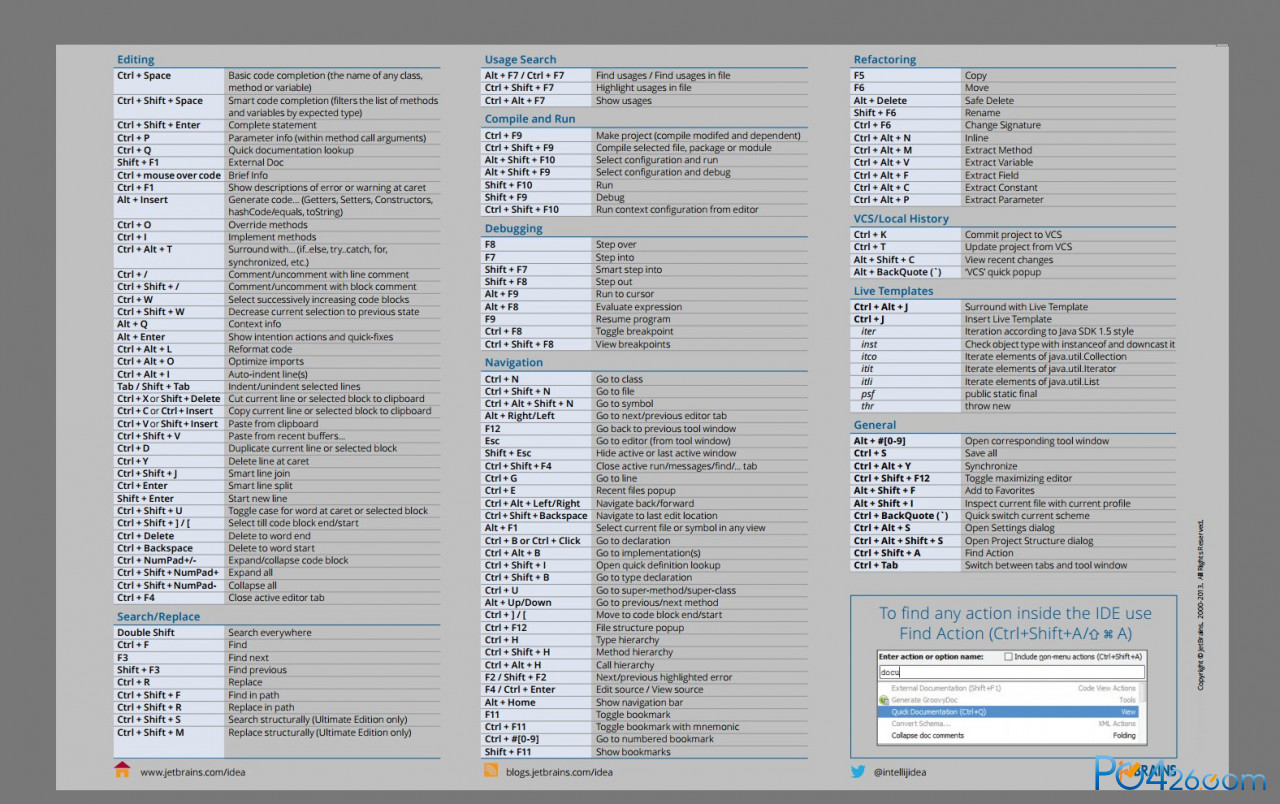Tick the 'Include non-menu actions' checkbox
Image resolution: width=1280 pixels, height=804 pixels.
(x=1008, y=657)
